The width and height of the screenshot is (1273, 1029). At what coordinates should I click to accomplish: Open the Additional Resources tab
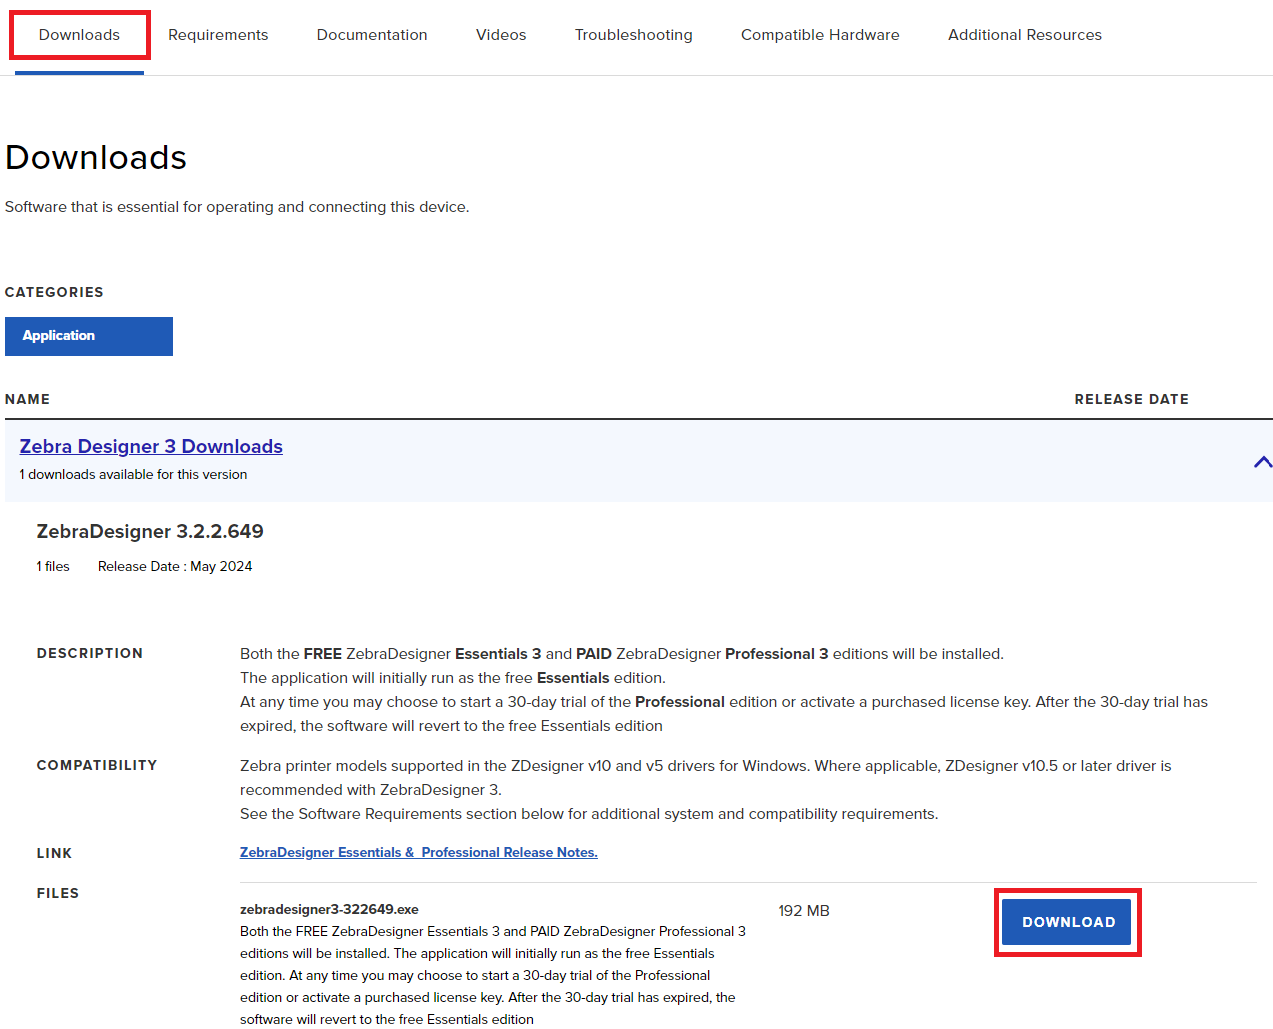1024,34
